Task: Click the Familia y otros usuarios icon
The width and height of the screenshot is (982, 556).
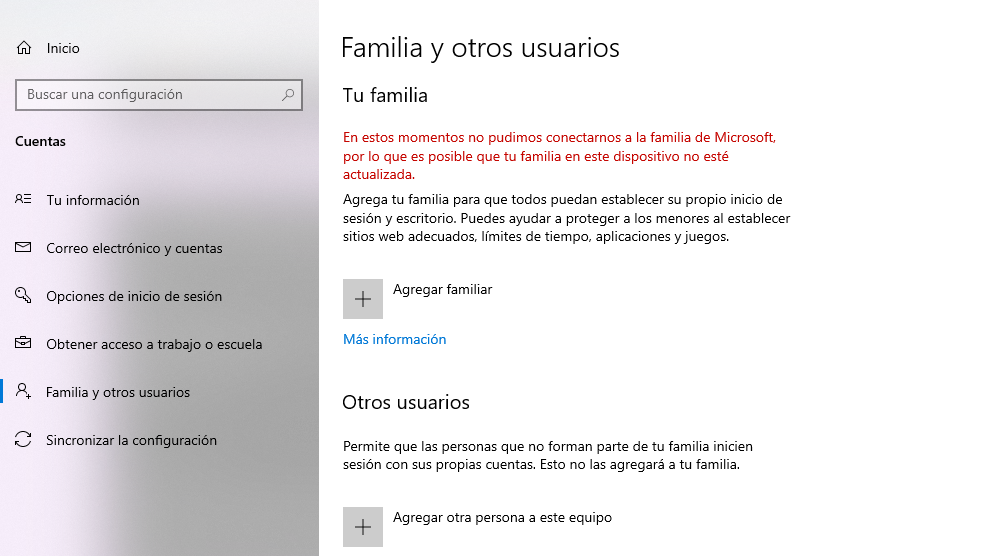Action: (x=24, y=392)
